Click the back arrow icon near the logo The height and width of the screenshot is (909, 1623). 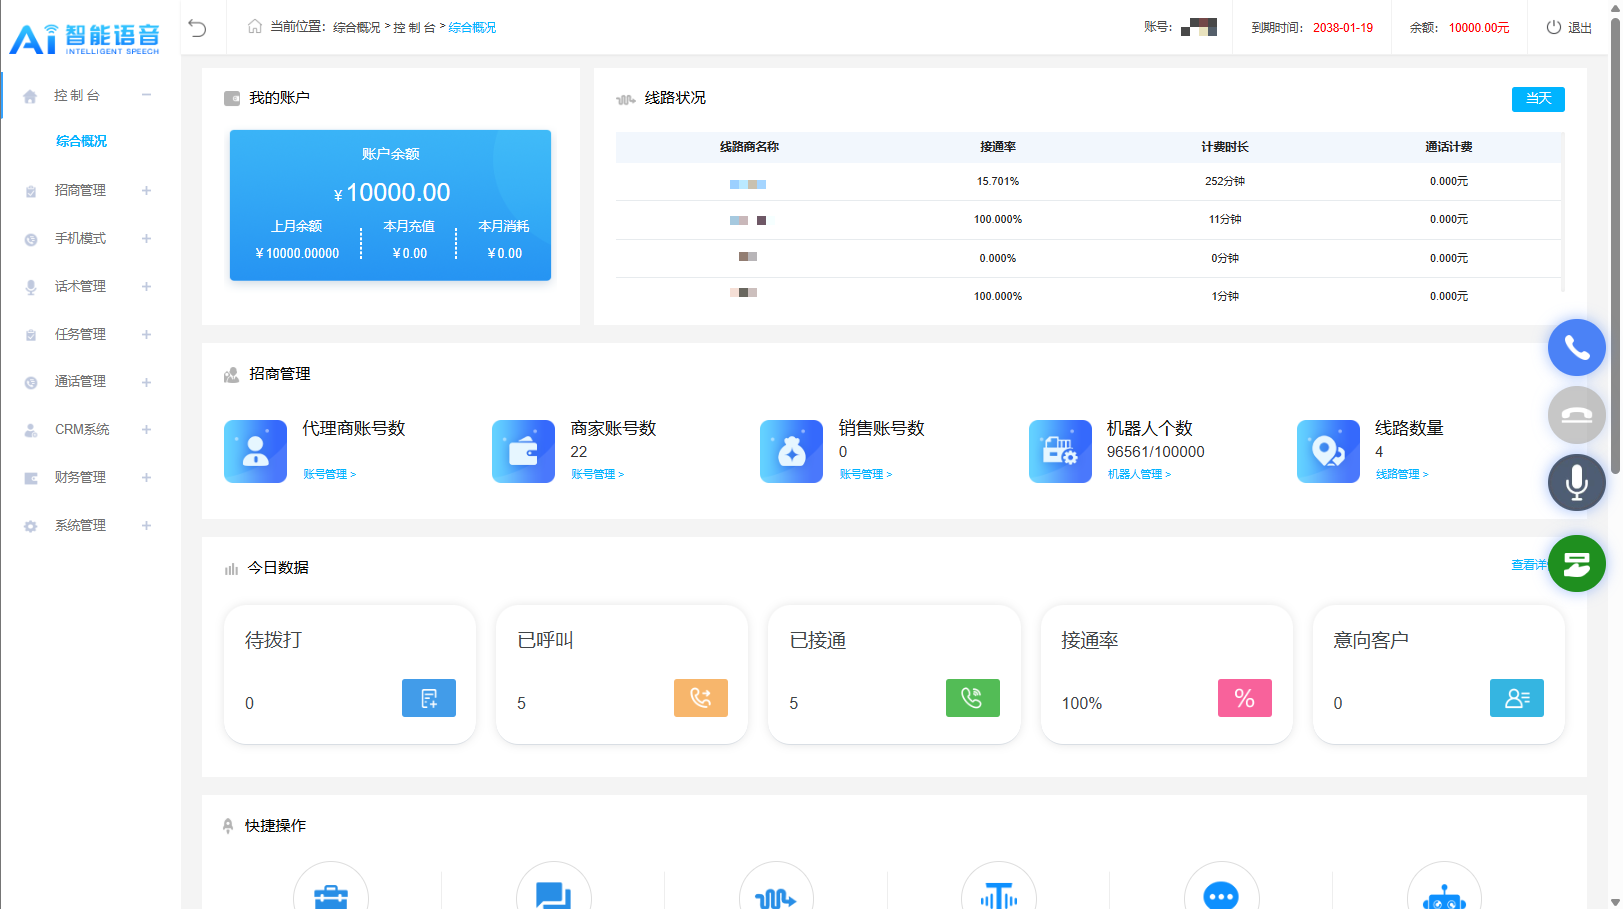199,27
